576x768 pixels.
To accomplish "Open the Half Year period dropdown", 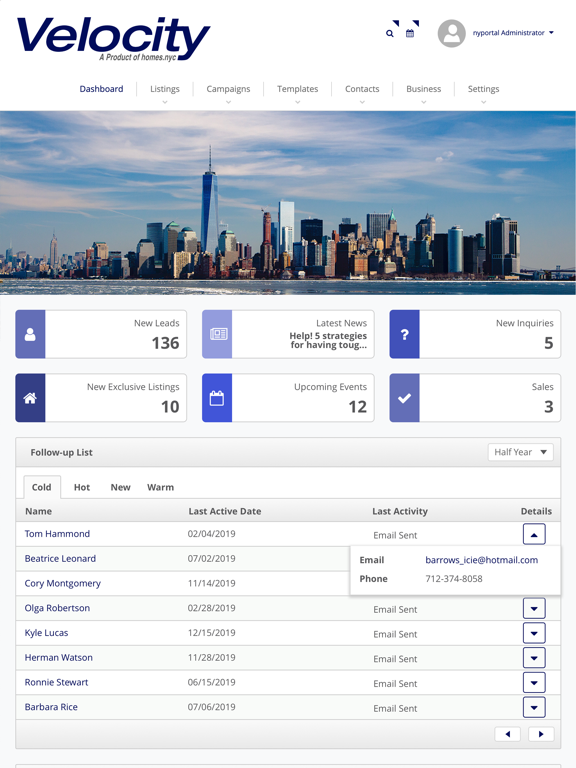I will [x=520, y=452].
